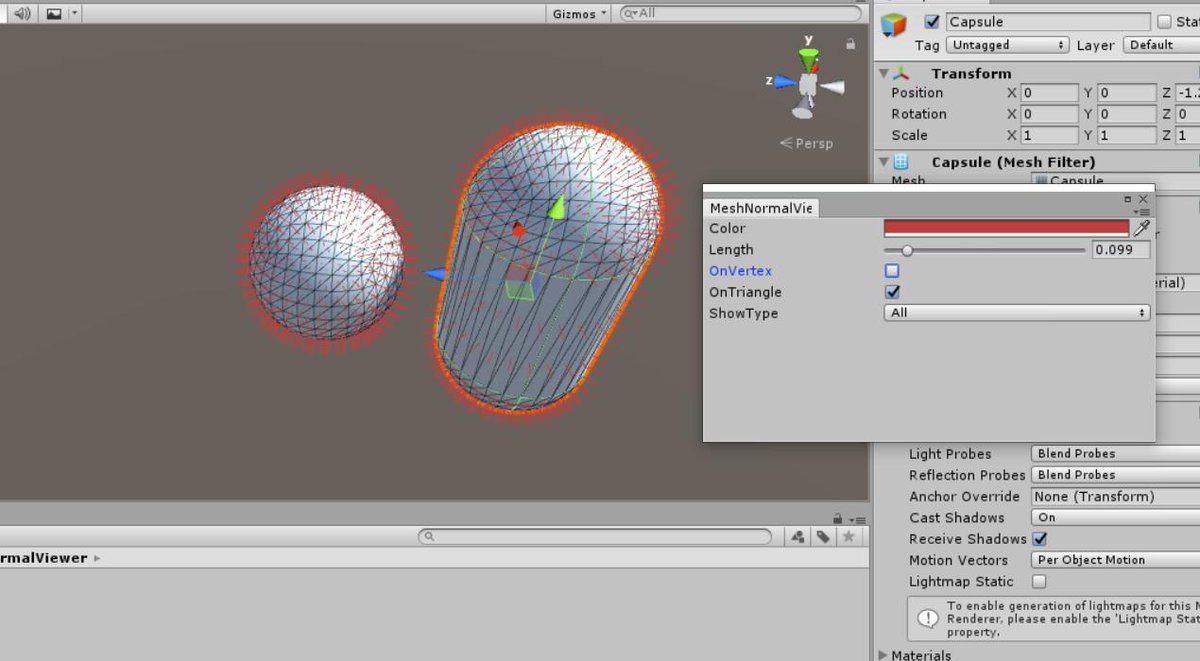Click the rmalViewer breadcrumb folder
This screenshot has height=661, width=1200.
pyautogui.click(x=44, y=558)
